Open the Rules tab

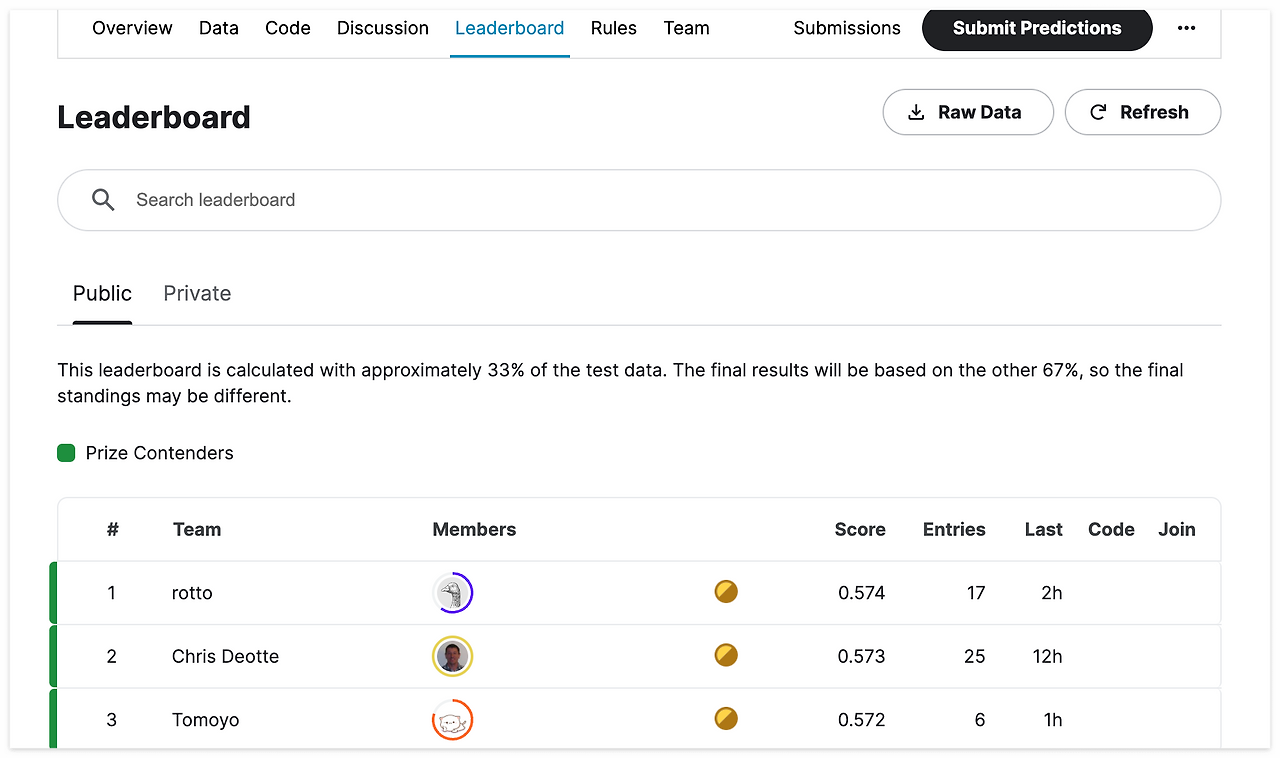tap(613, 28)
